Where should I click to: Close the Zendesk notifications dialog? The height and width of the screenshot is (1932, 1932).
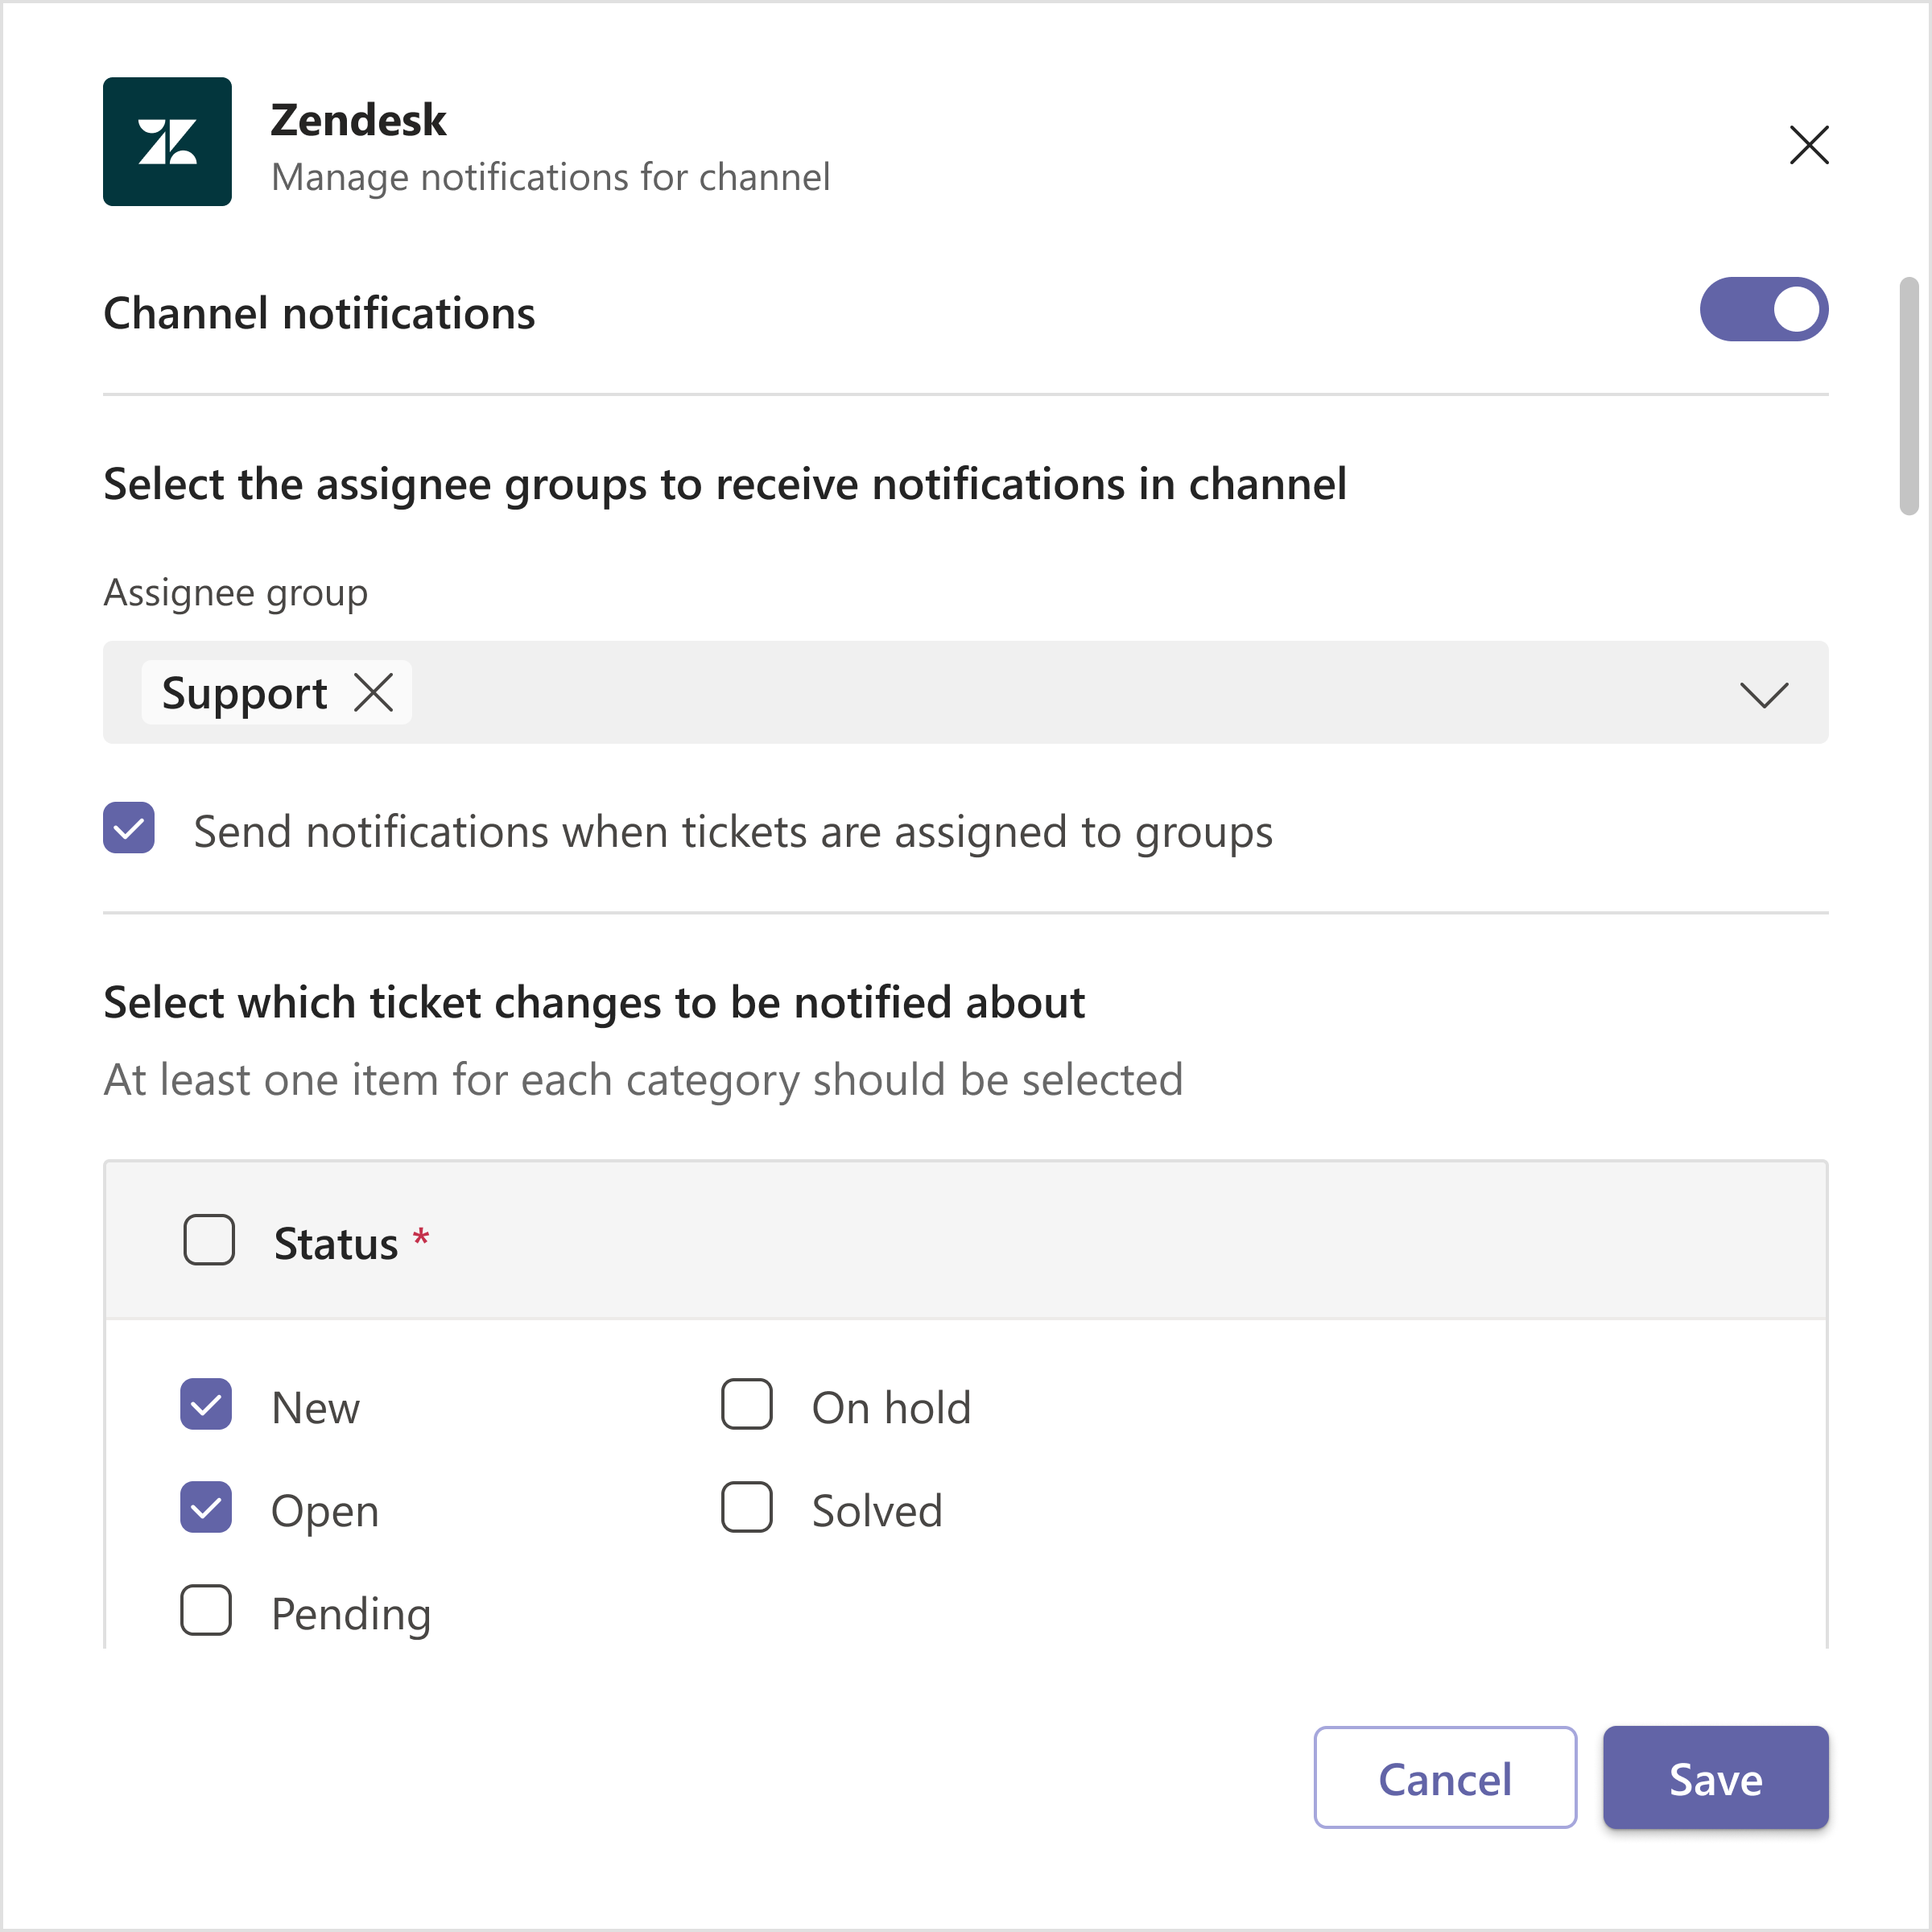click(1808, 145)
